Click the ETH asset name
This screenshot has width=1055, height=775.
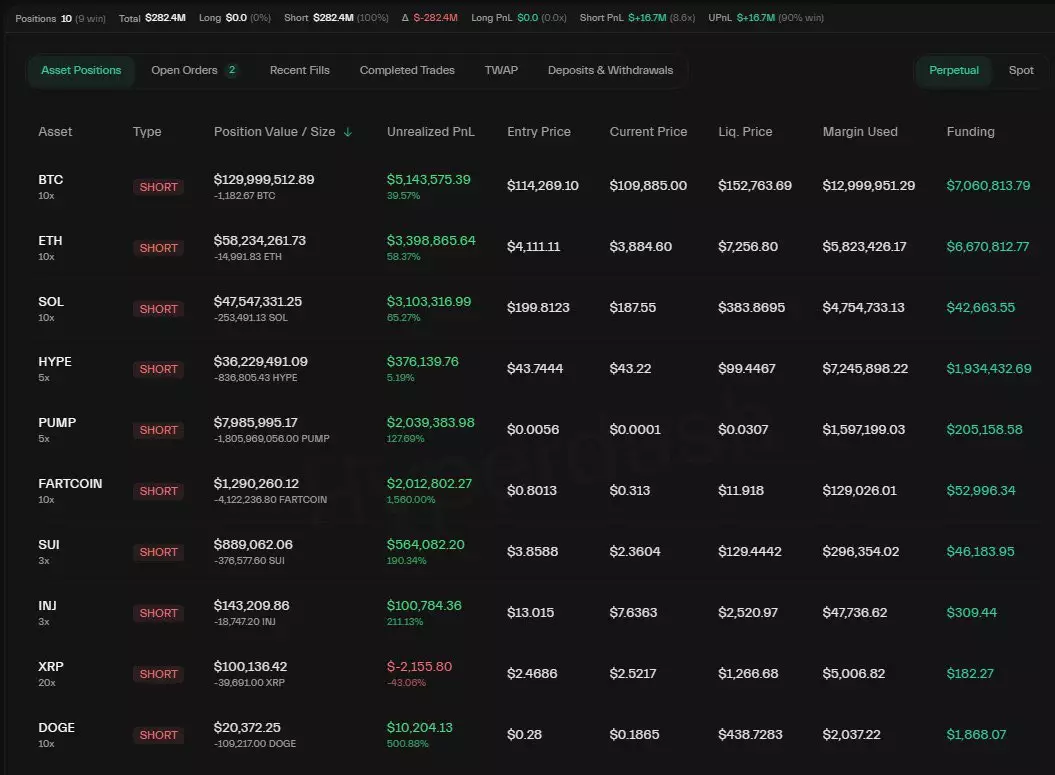pos(50,241)
